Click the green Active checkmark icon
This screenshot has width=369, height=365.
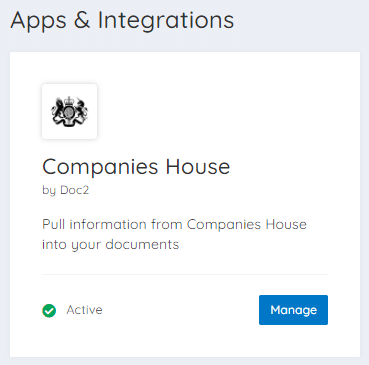[x=49, y=311]
